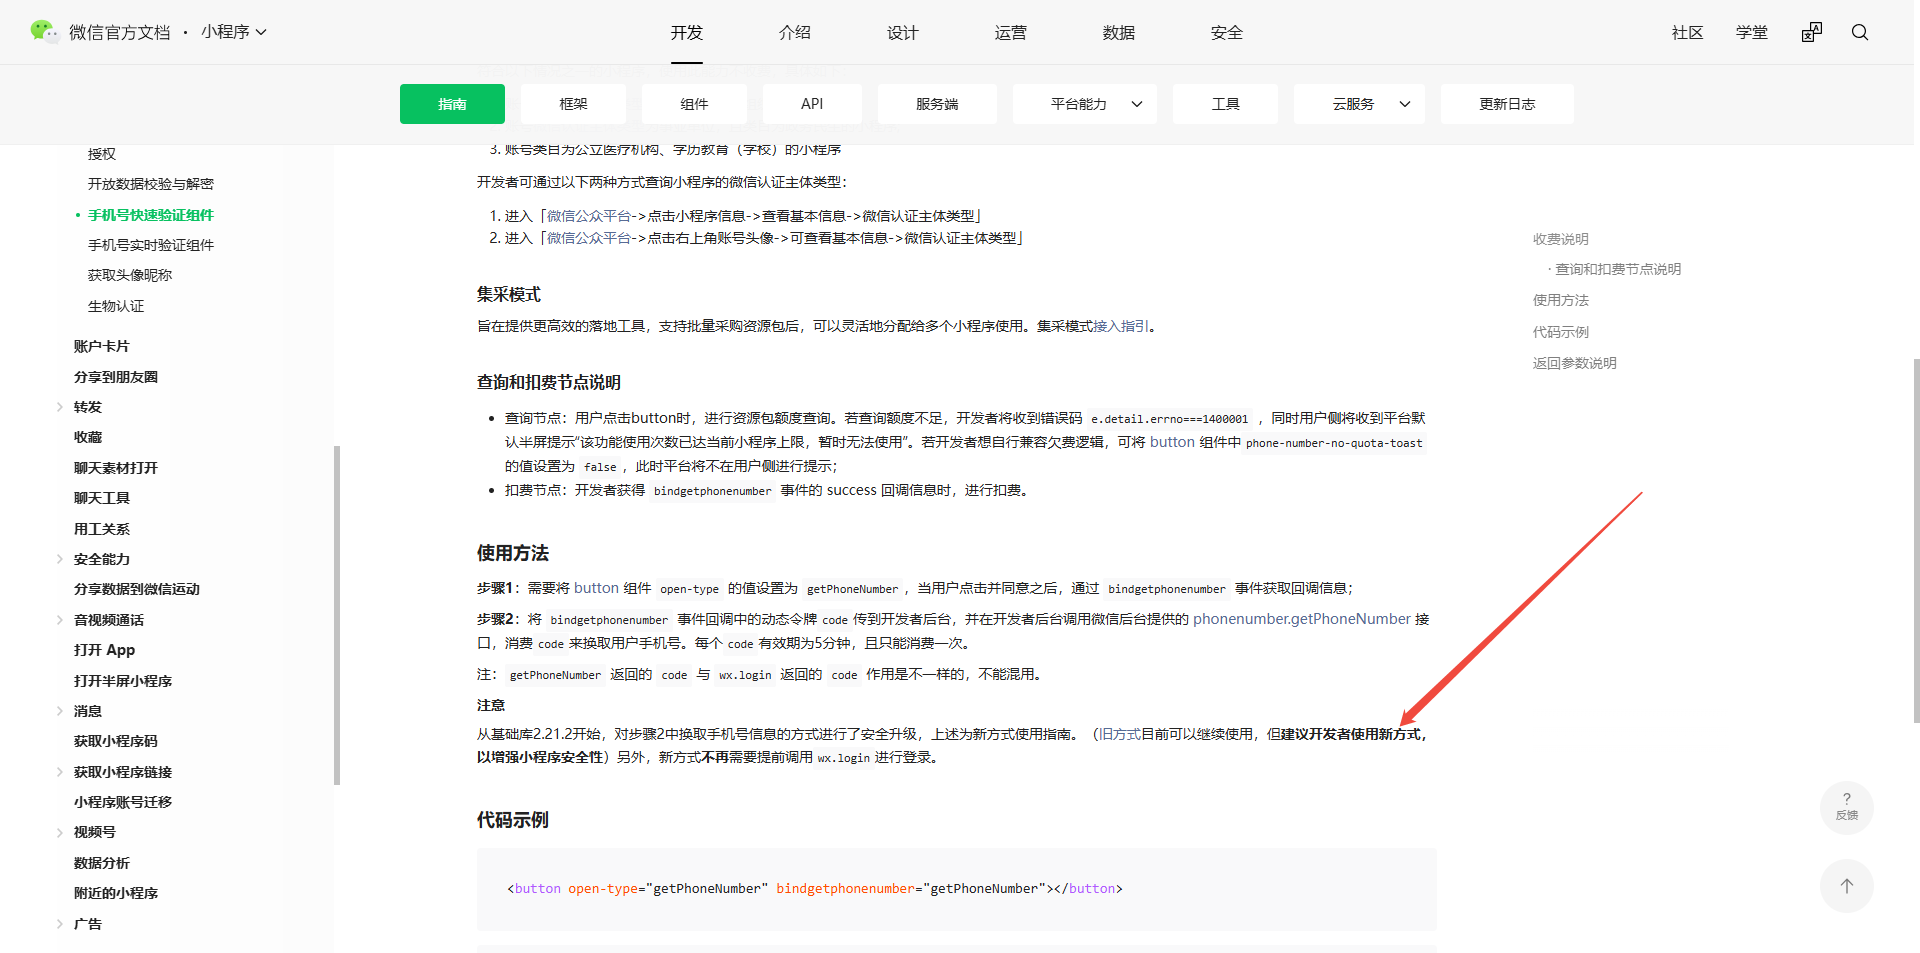Select the 工具 sub-navigation tab
The image size is (1920, 953).
pos(1225,104)
